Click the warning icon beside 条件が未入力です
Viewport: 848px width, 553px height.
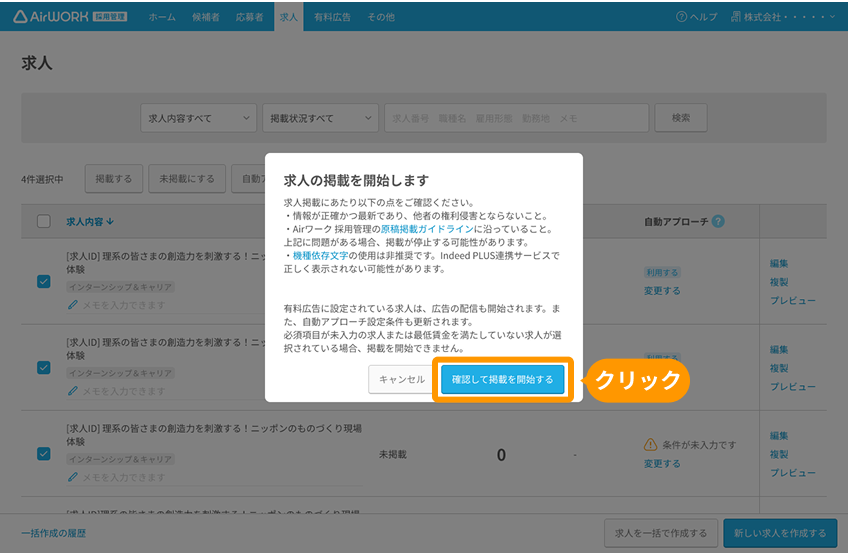point(650,445)
